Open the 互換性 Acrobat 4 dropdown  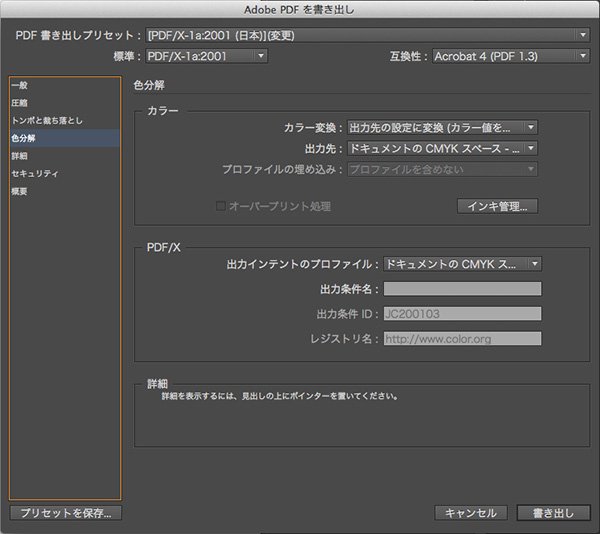click(x=511, y=56)
